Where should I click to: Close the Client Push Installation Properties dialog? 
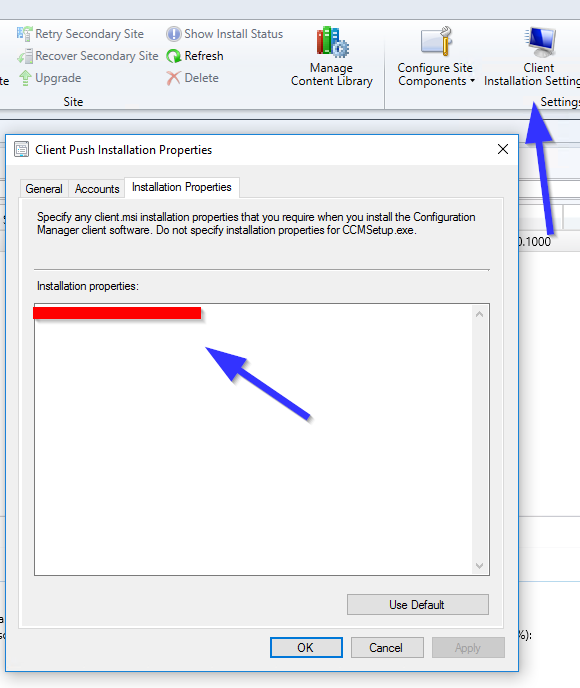[x=503, y=150]
